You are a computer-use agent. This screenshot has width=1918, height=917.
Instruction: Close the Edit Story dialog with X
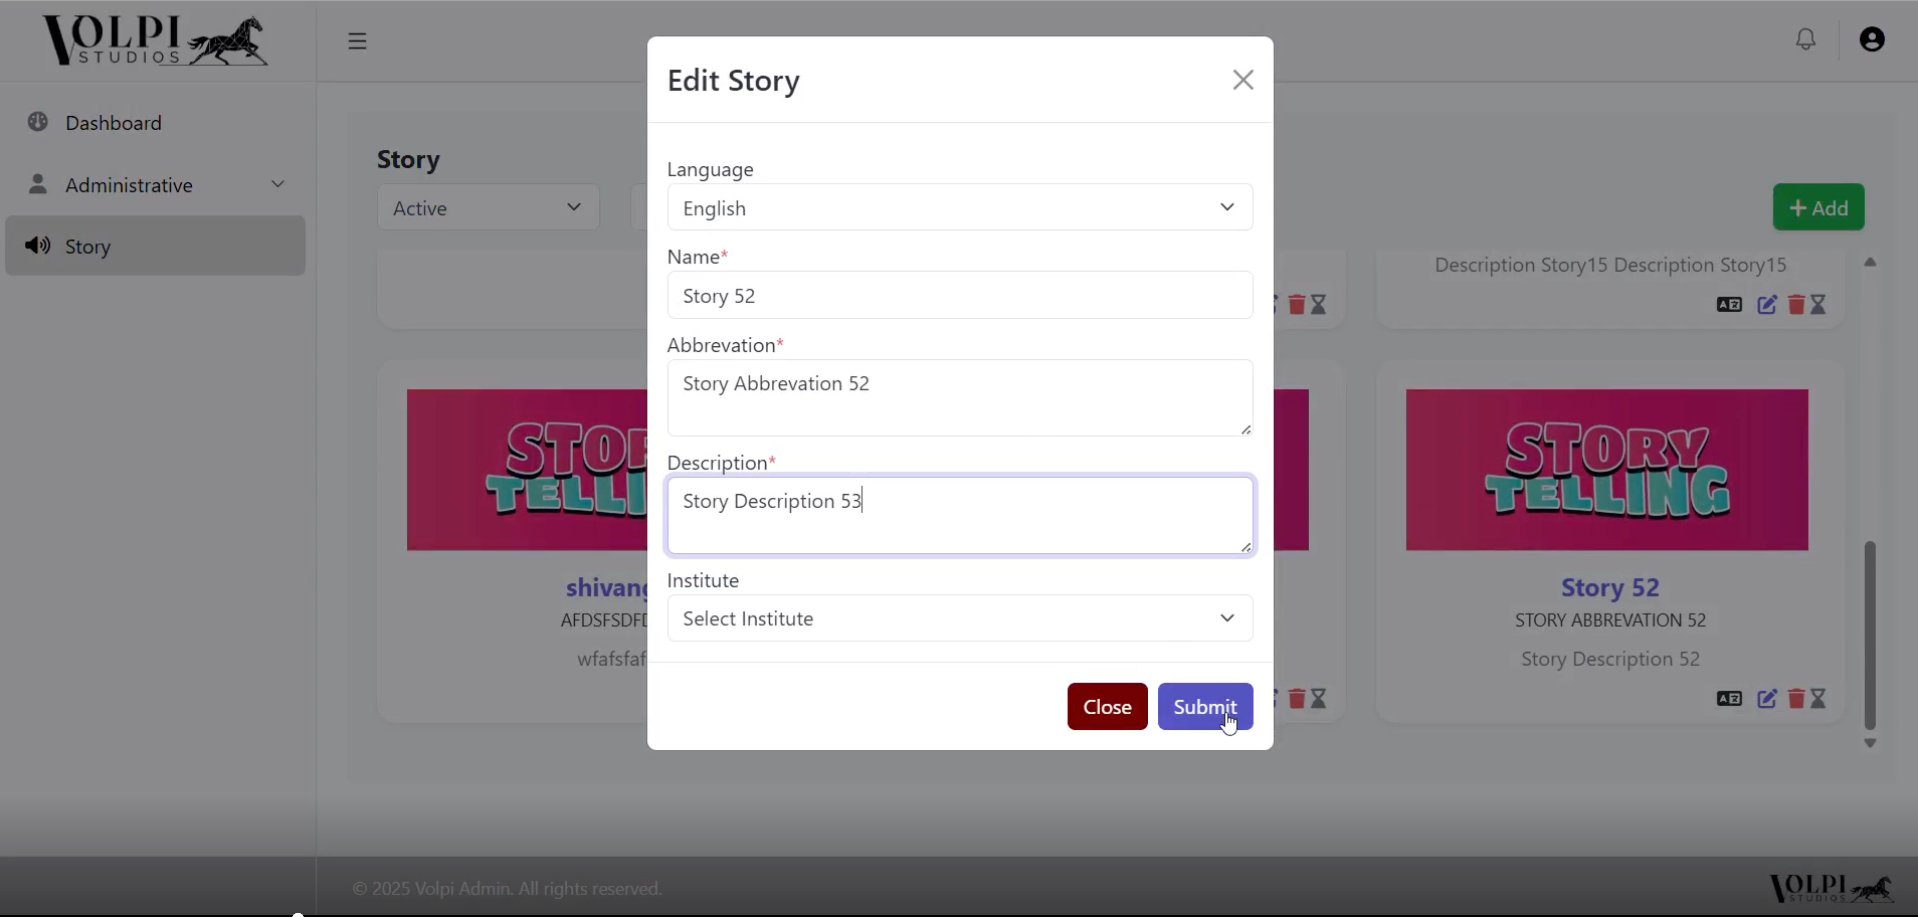1242,80
